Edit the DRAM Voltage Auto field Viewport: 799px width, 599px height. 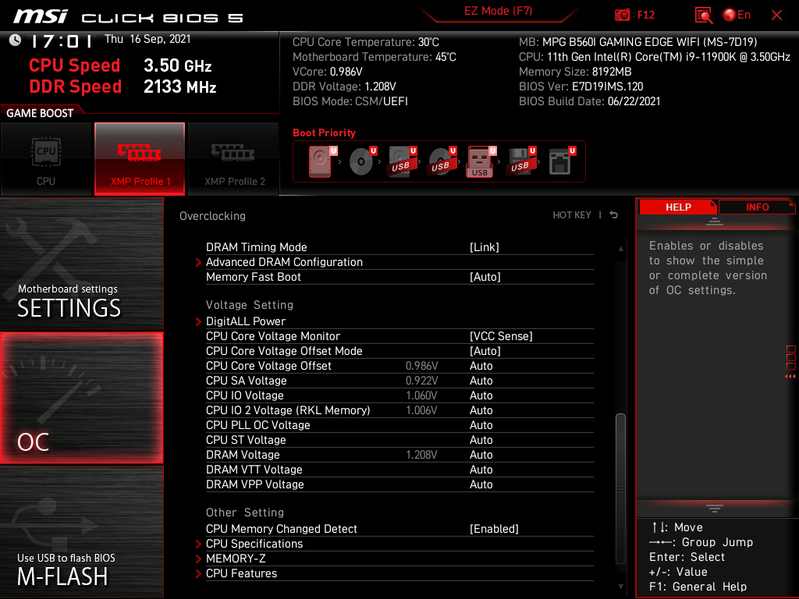click(481, 454)
